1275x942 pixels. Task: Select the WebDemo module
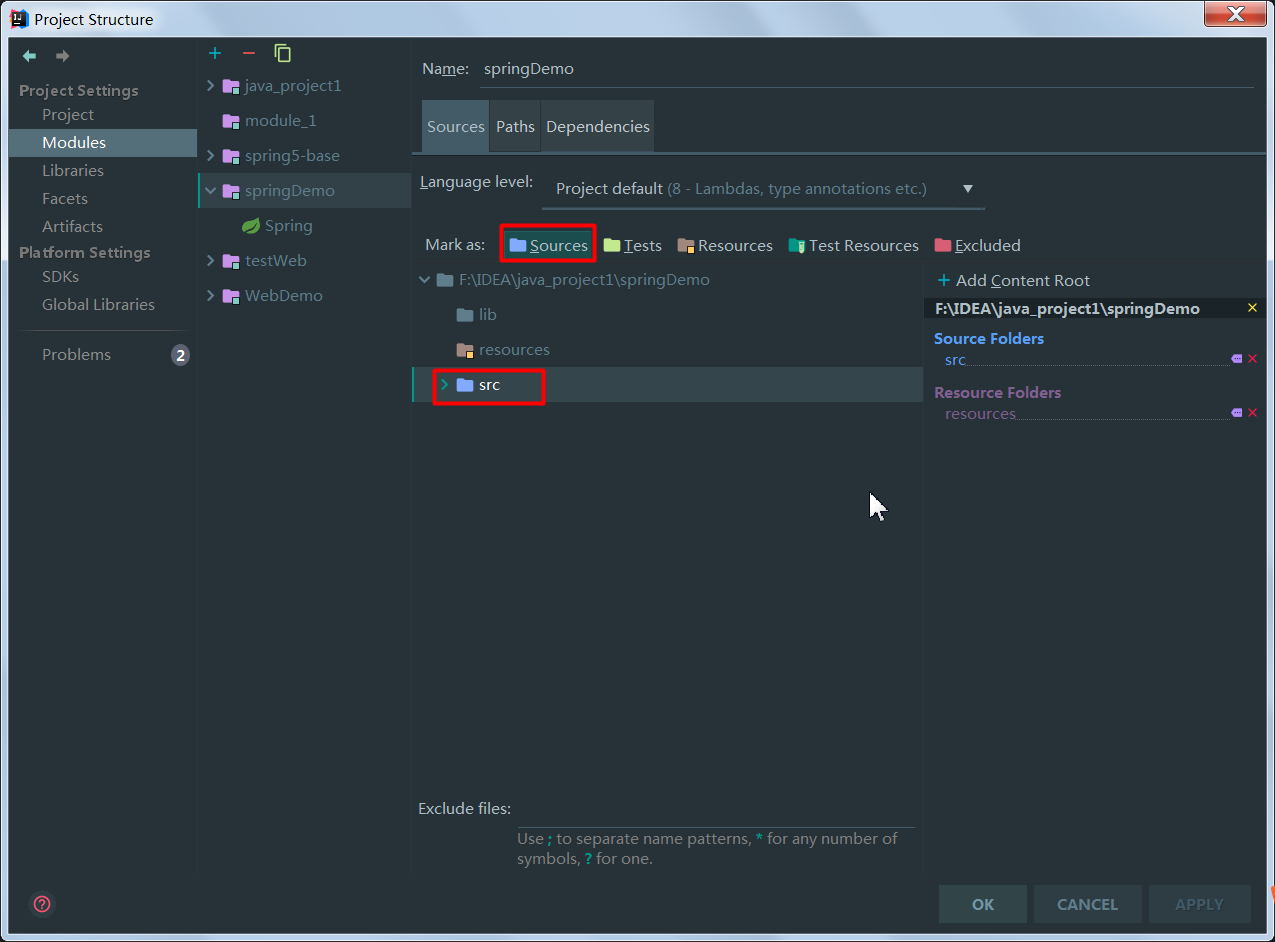pyautogui.click(x=284, y=296)
